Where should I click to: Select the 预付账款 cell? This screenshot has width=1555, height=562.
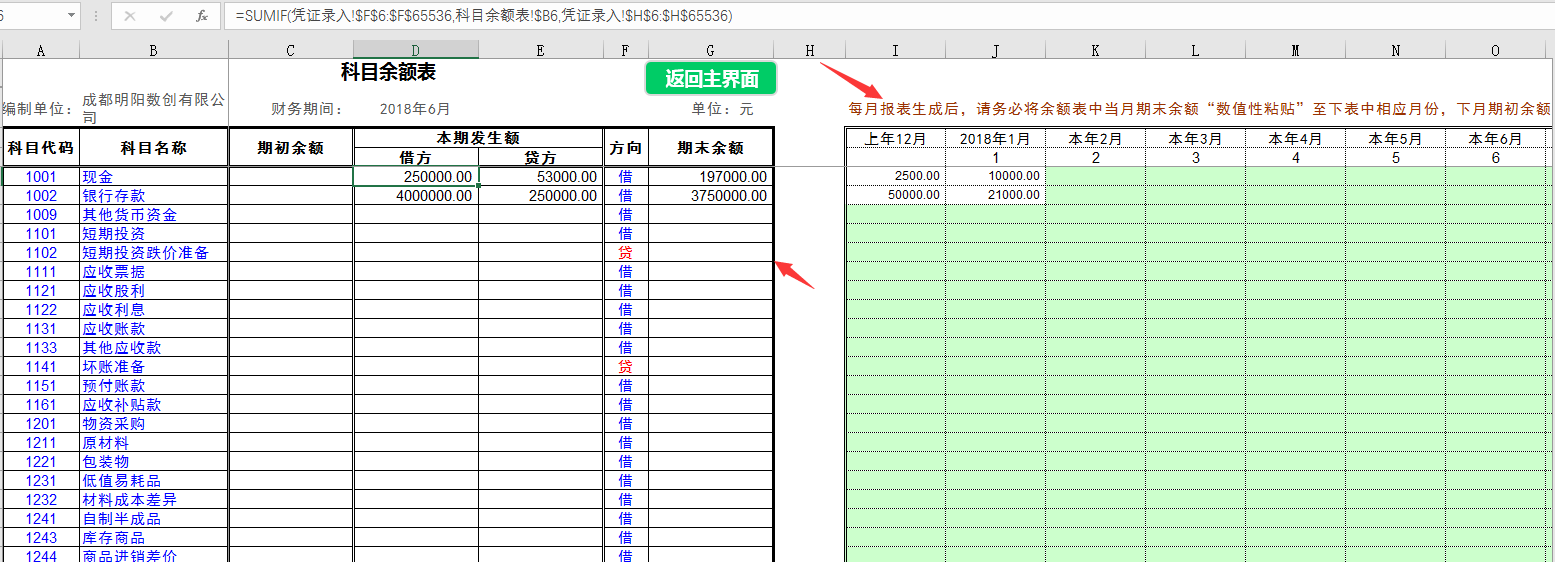click(154, 386)
